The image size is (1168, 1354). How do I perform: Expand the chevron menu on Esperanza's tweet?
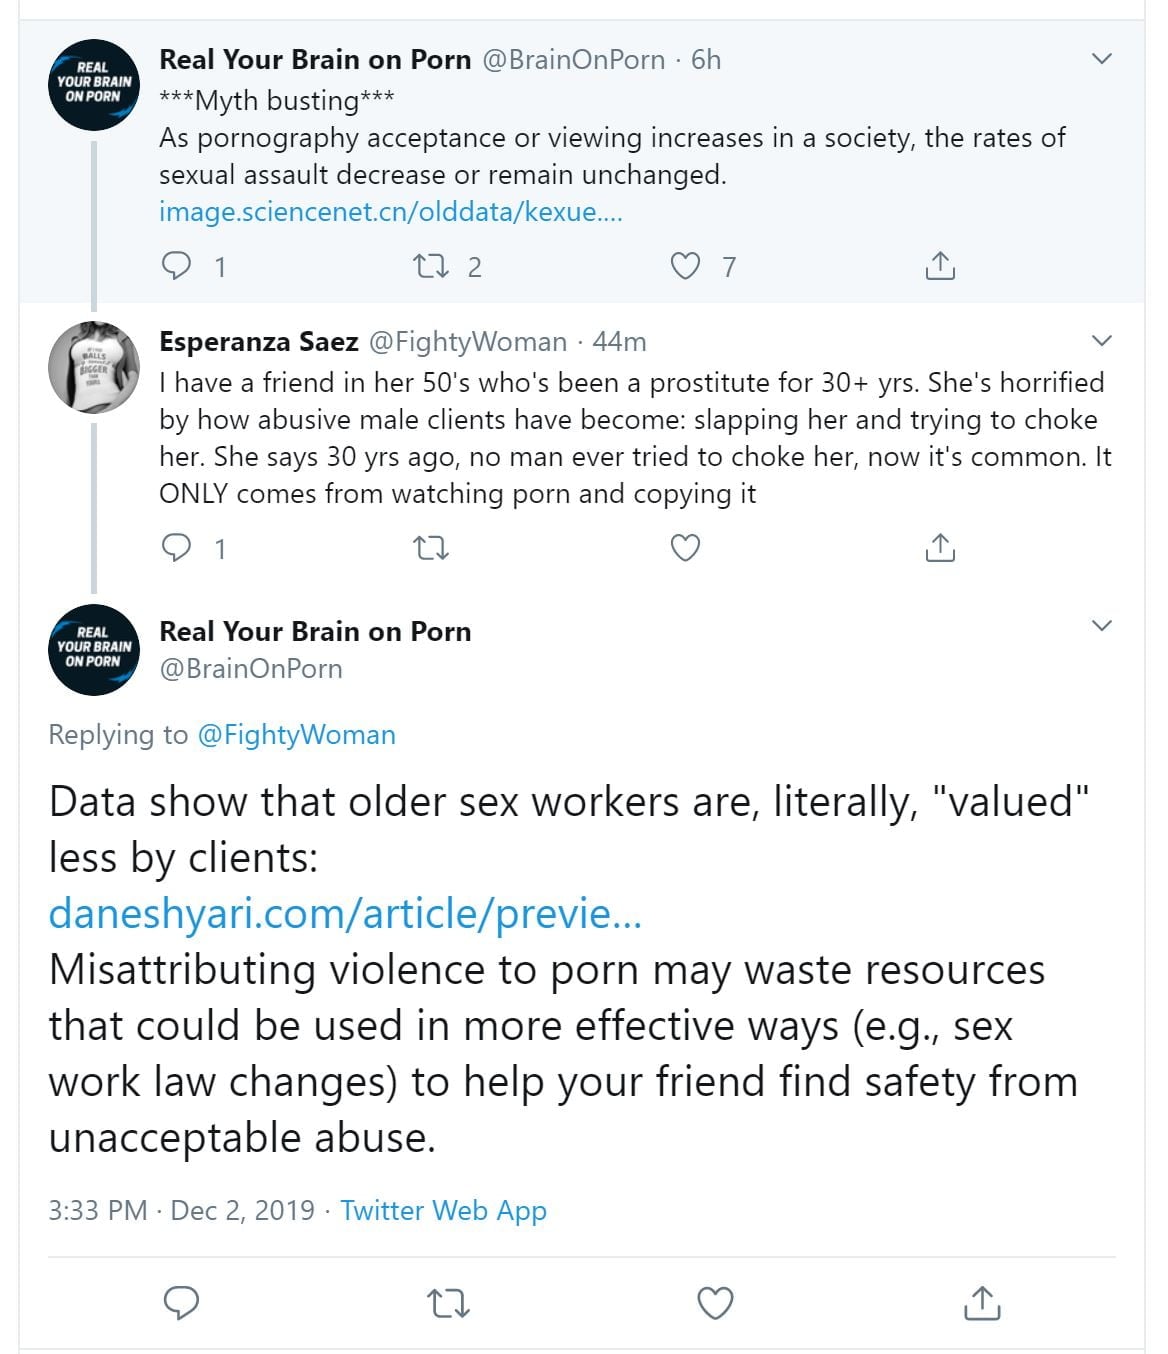coord(1101,341)
